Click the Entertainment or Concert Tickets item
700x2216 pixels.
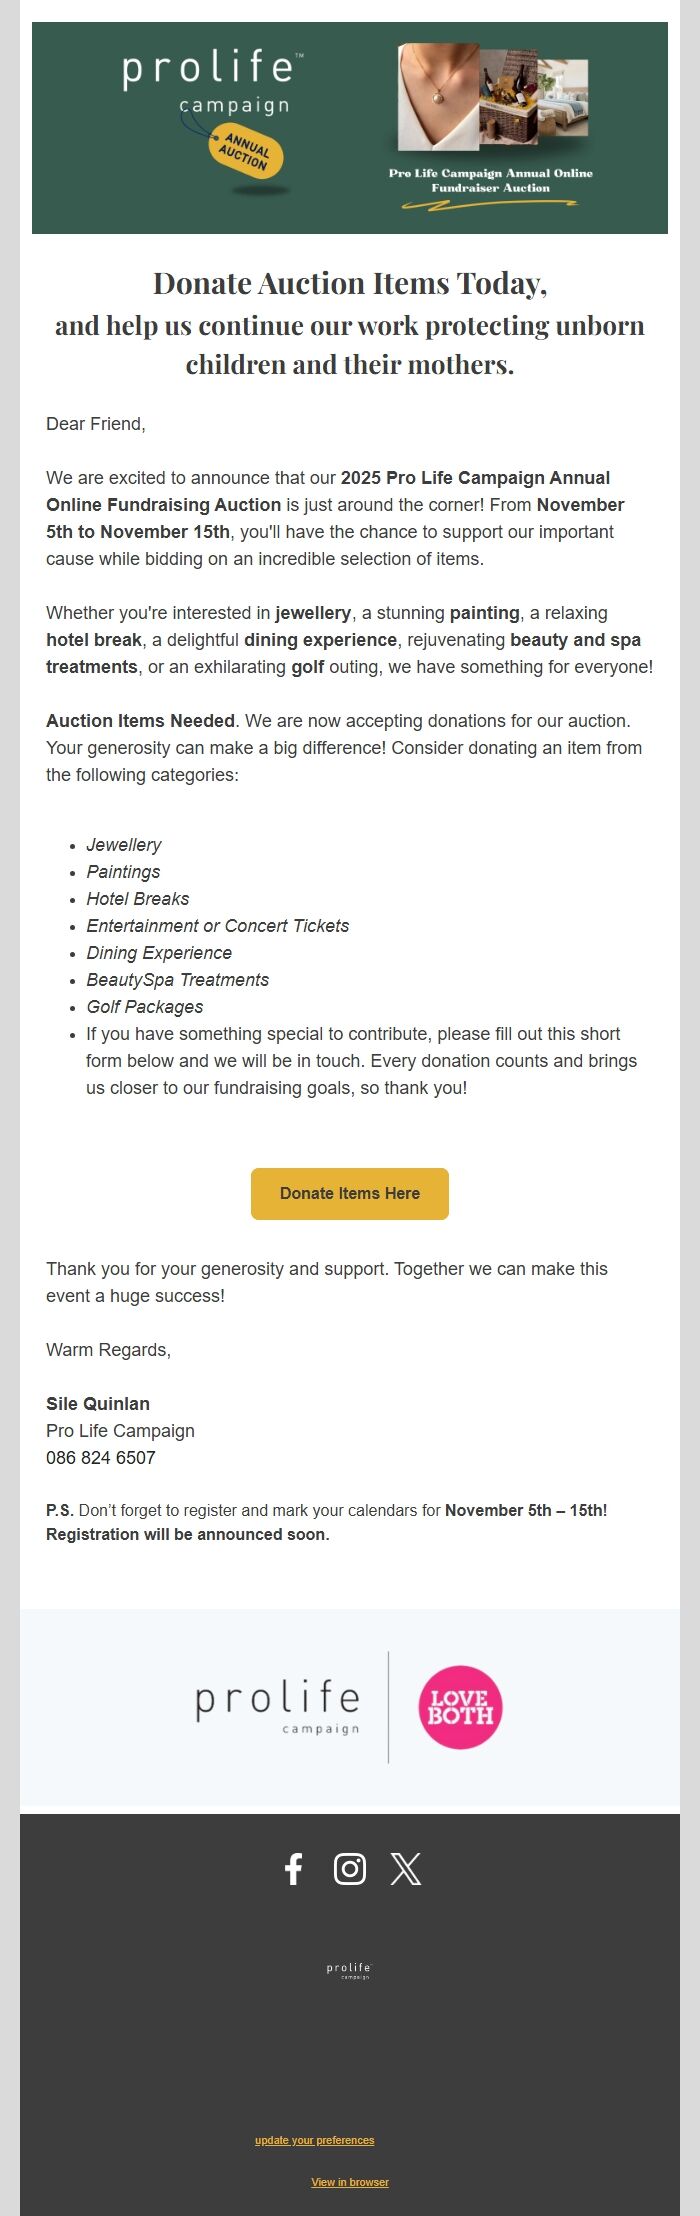(218, 926)
